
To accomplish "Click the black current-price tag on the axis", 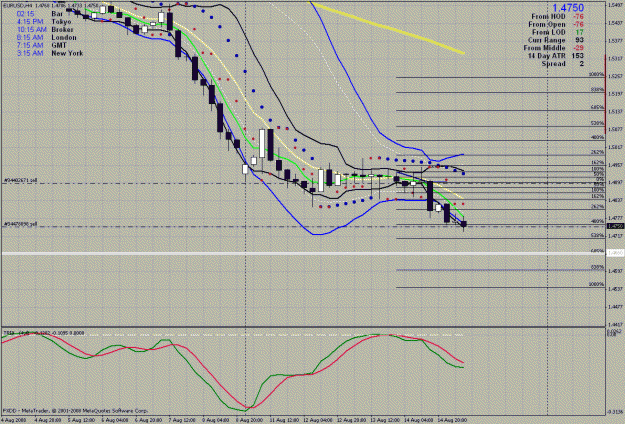I will click(616, 226).
